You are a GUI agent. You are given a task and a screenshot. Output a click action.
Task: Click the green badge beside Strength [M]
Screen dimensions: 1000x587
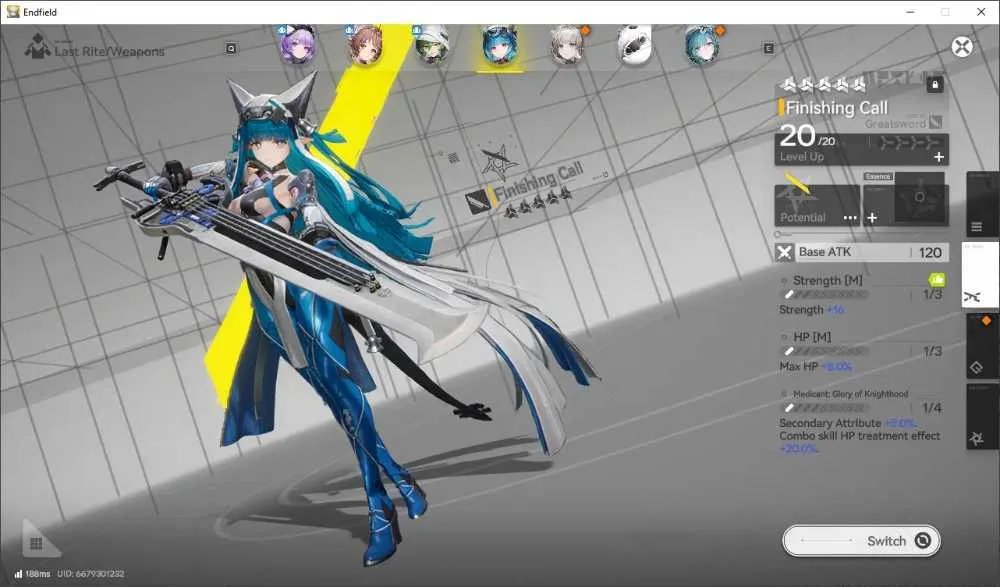(x=936, y=279)
